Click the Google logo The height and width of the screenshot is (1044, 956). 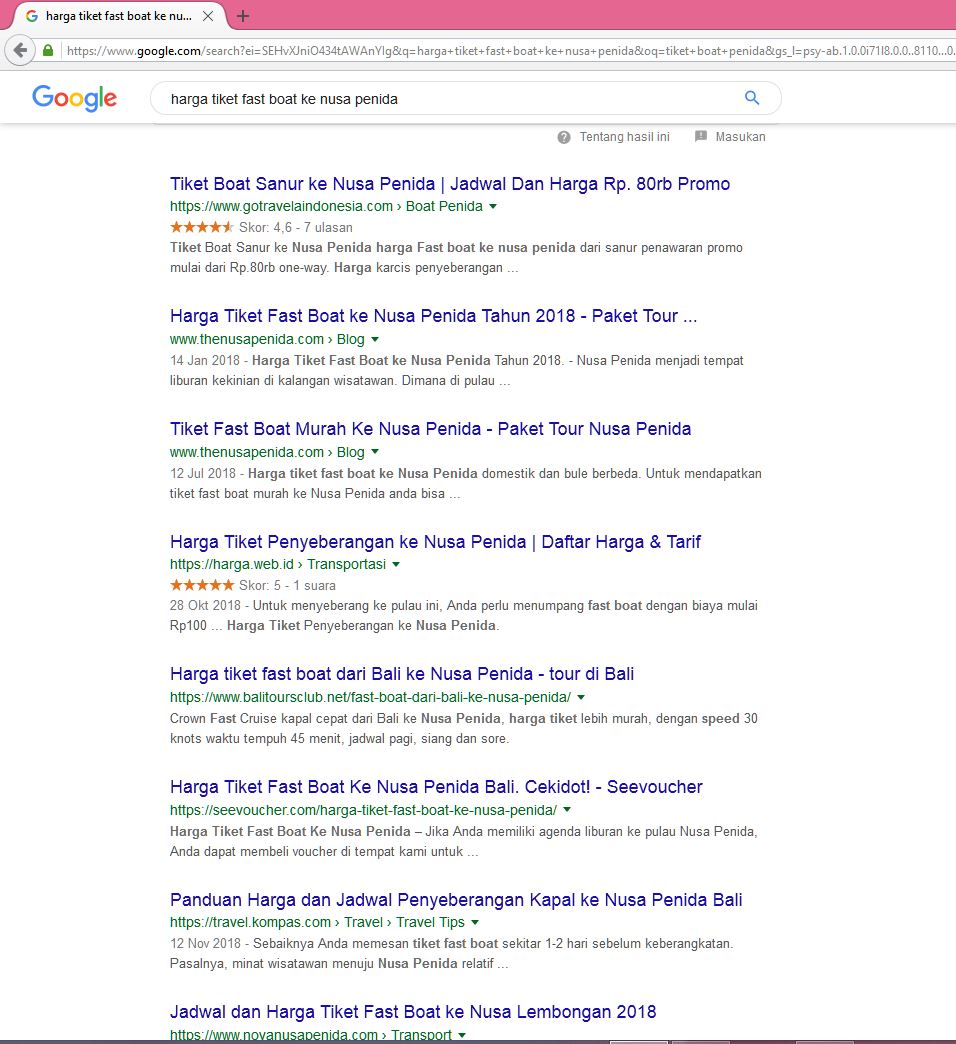pos(75,99)
